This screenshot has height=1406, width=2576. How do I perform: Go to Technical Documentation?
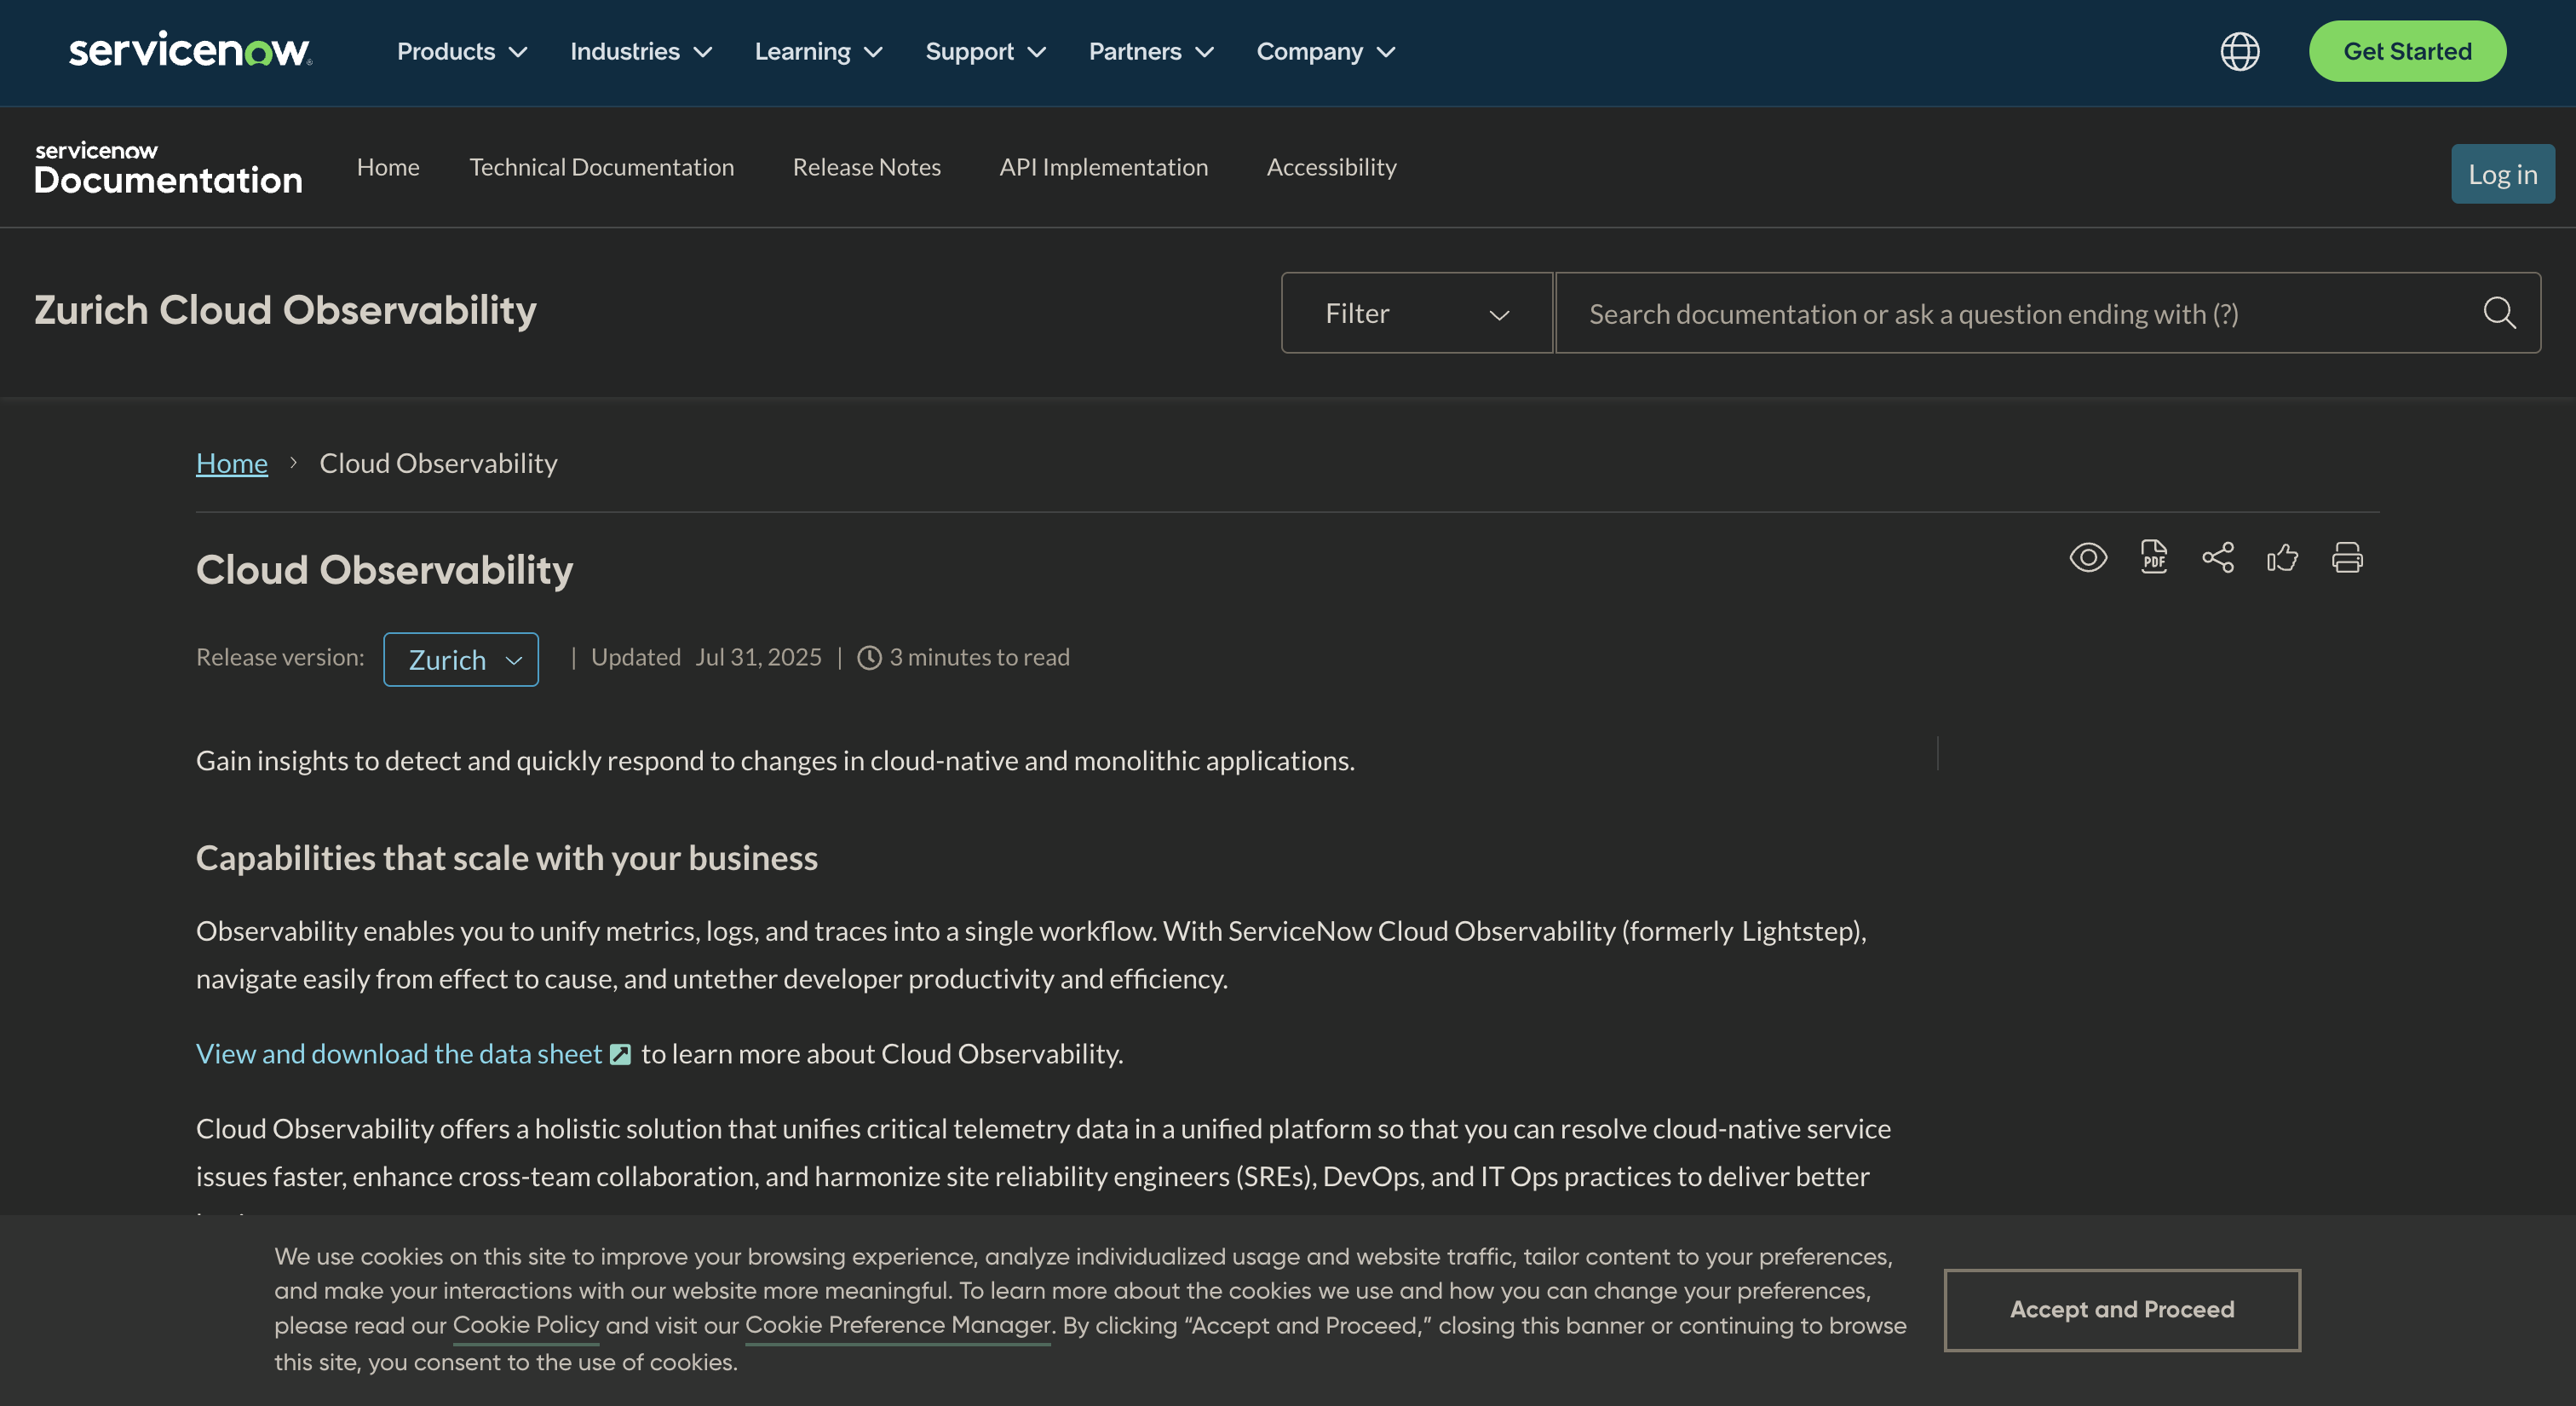[601, 167]
